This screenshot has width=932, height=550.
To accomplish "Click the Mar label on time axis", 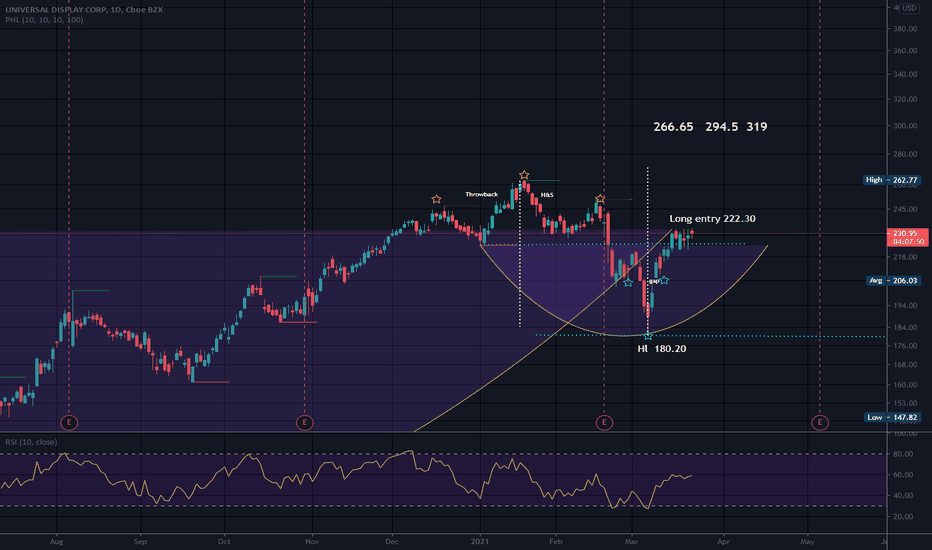I will [x=631, y=542].
